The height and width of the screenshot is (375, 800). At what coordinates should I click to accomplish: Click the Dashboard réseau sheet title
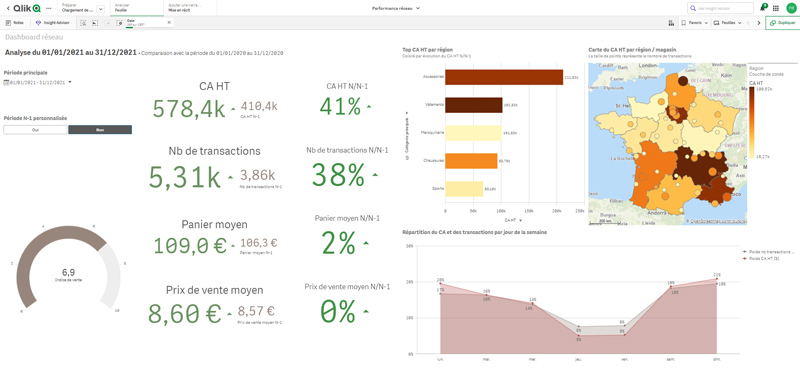[x=34, y=37]
